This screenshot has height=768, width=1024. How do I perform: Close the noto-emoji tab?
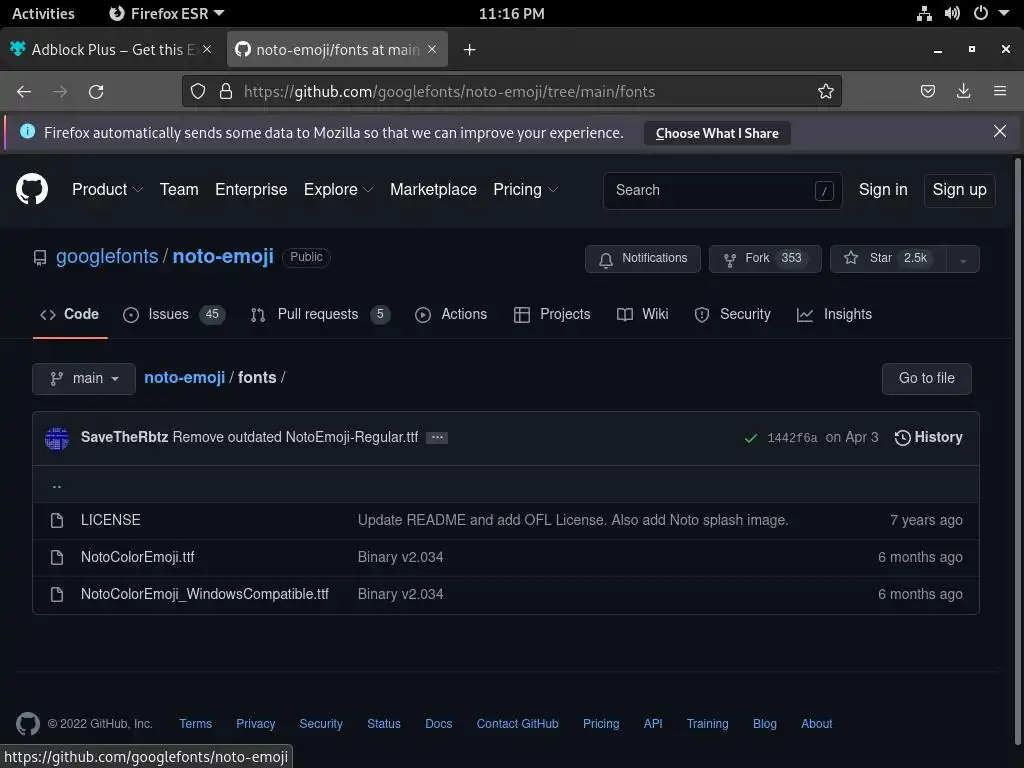point(432,49)
